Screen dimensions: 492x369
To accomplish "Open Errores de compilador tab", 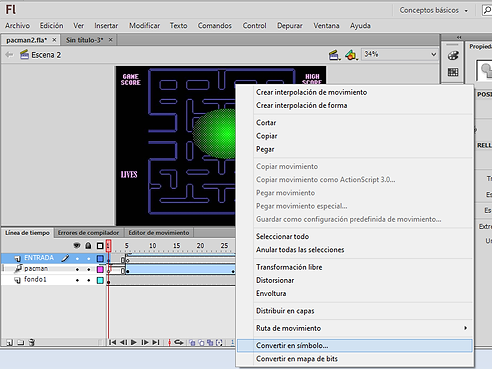I will (x=88, y=233).
